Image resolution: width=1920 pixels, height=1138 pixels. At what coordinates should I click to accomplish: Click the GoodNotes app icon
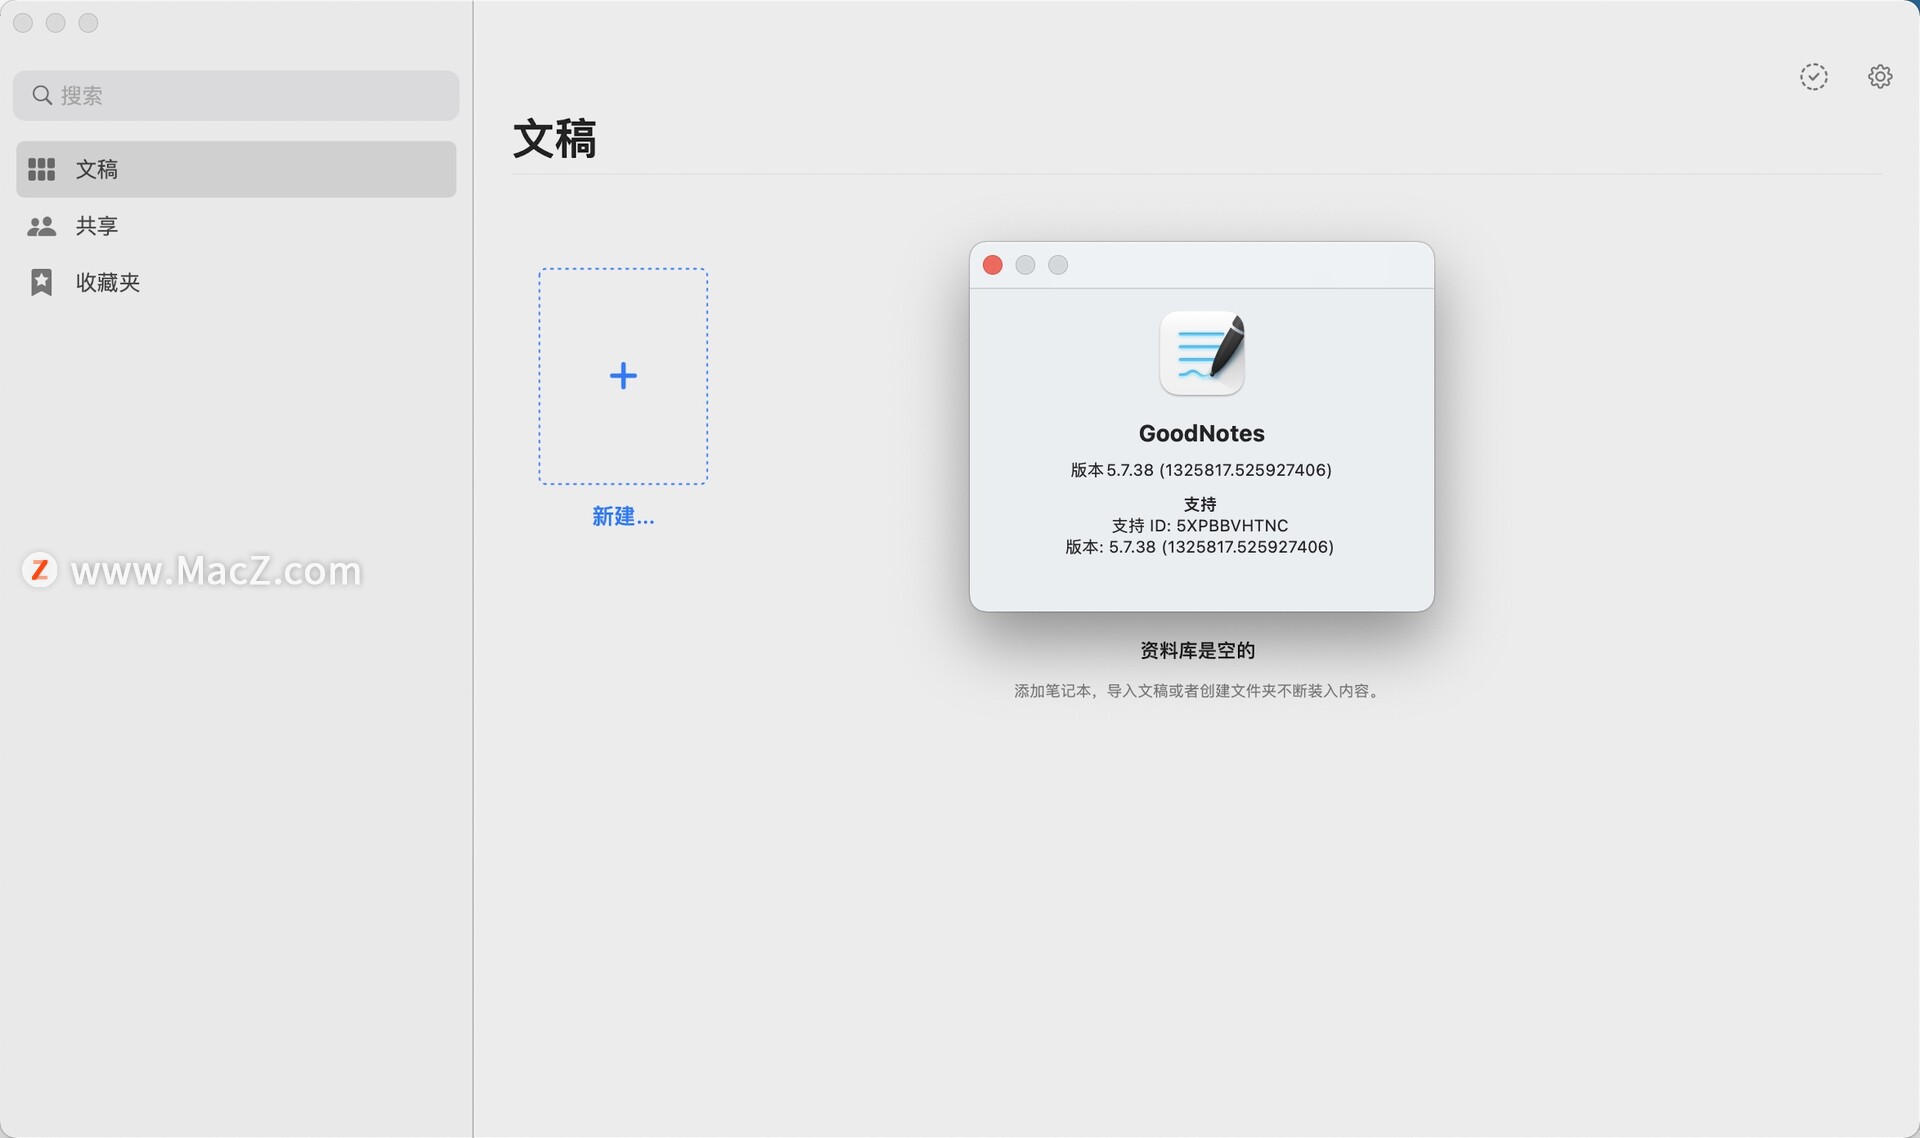(x=1201, y=352)
